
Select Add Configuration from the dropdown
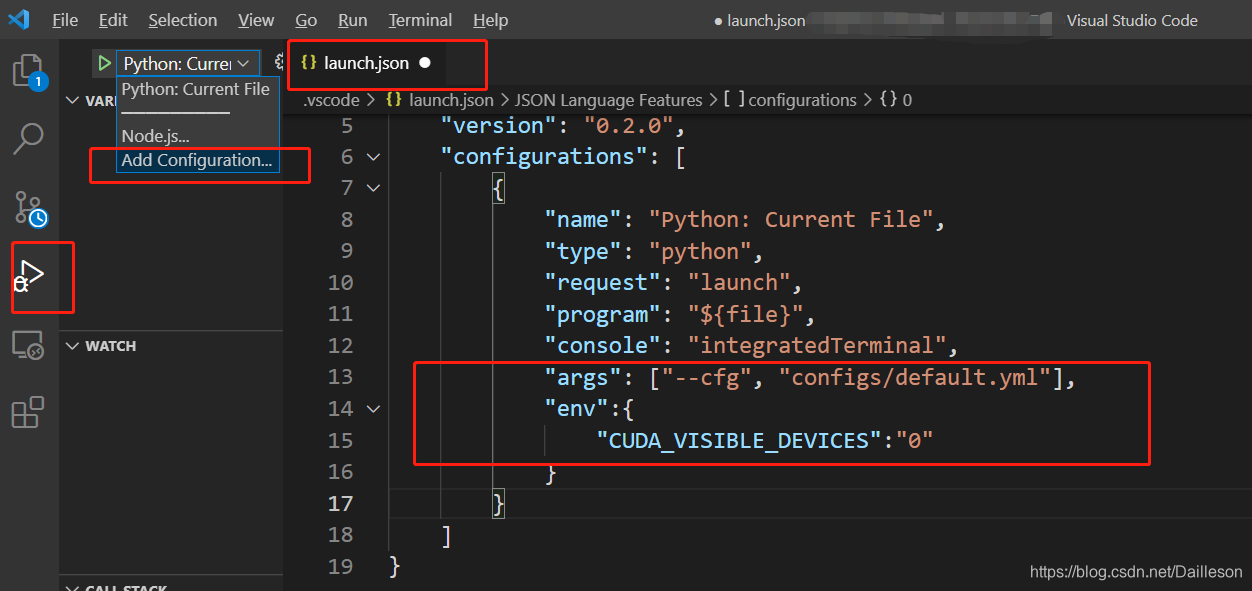pyautogui.click(x=196, y=160)
